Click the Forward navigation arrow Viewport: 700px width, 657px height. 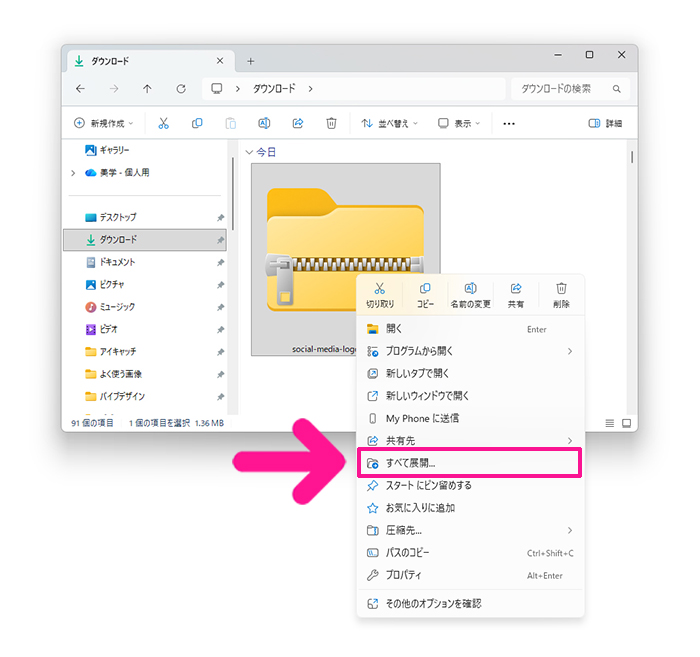(114, 89)
